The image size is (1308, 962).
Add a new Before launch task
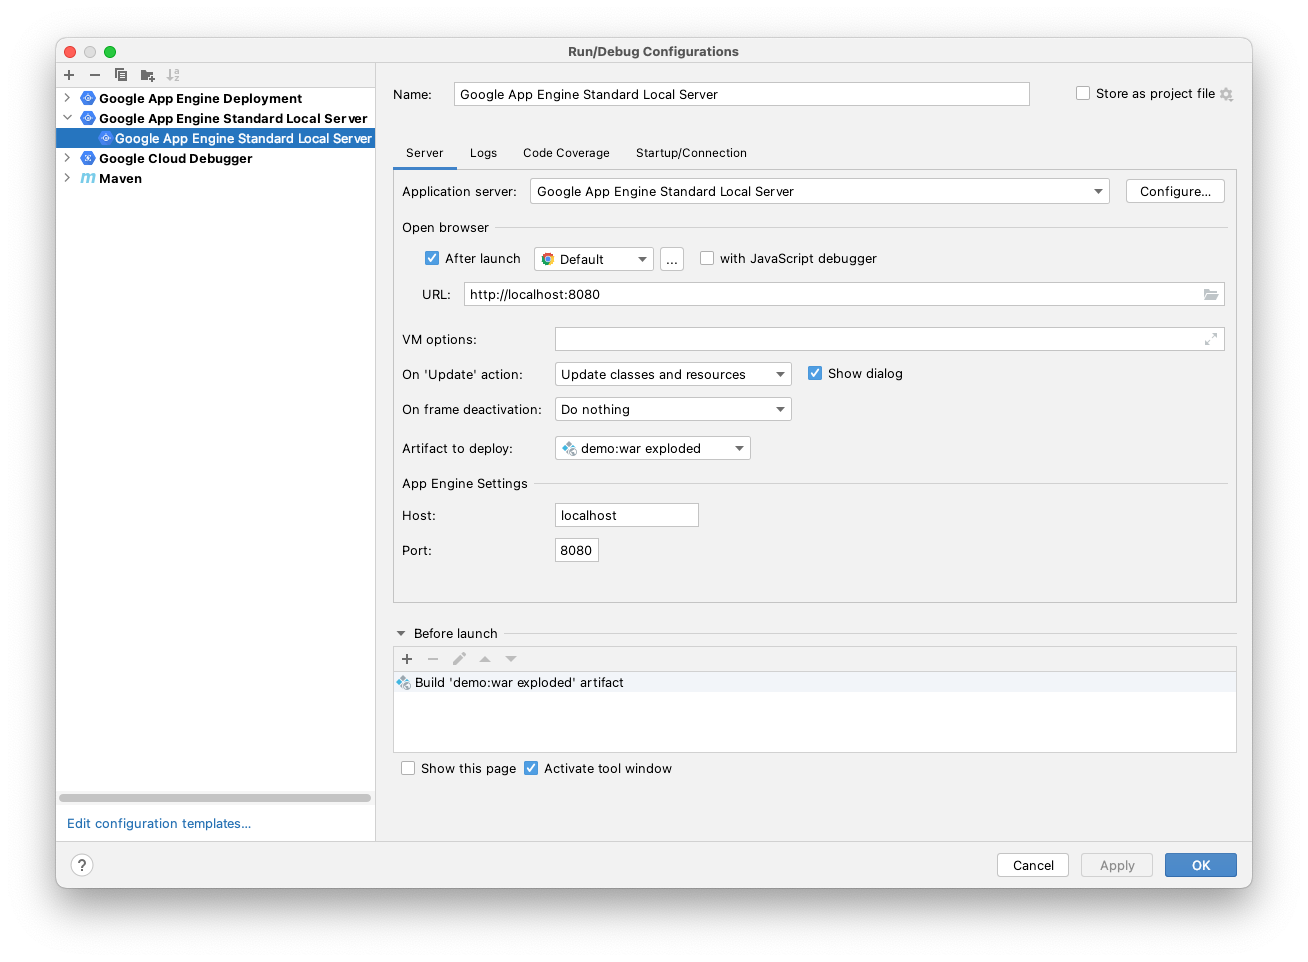(407, 659)
